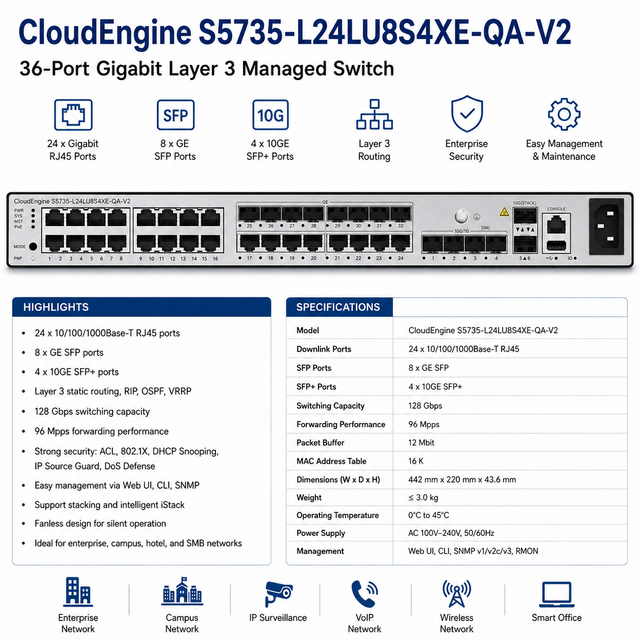
Task: Click the power socket on the switch
Action: click(606, 227)
